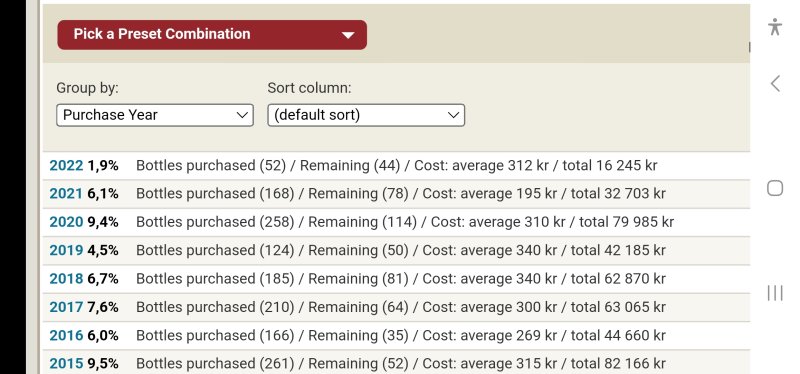This screenshot has height=374, width=800.
Task: Open the 2019 purchase year link
Action: 66,250
